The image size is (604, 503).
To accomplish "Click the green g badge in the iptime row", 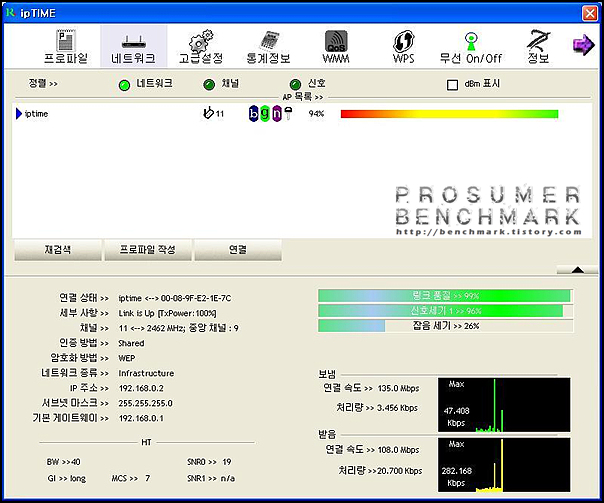I will click(265, 114).
